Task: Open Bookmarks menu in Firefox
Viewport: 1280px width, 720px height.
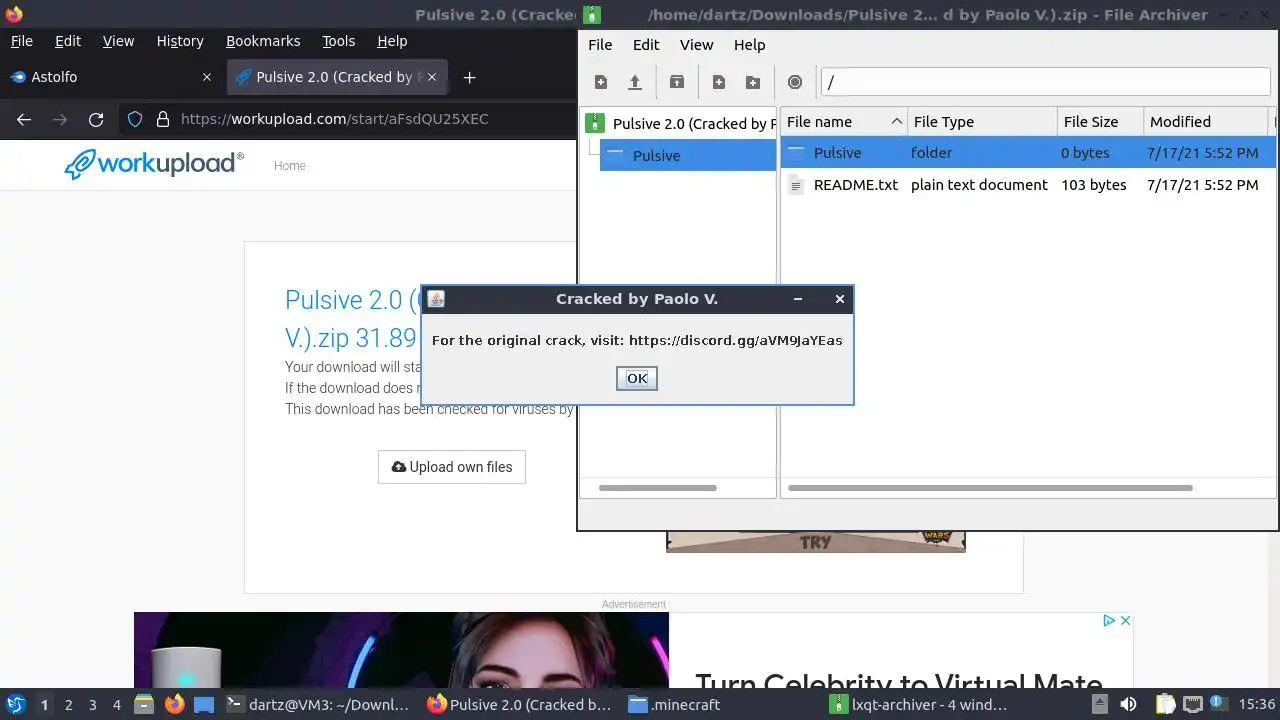Action: click(263, 41)
